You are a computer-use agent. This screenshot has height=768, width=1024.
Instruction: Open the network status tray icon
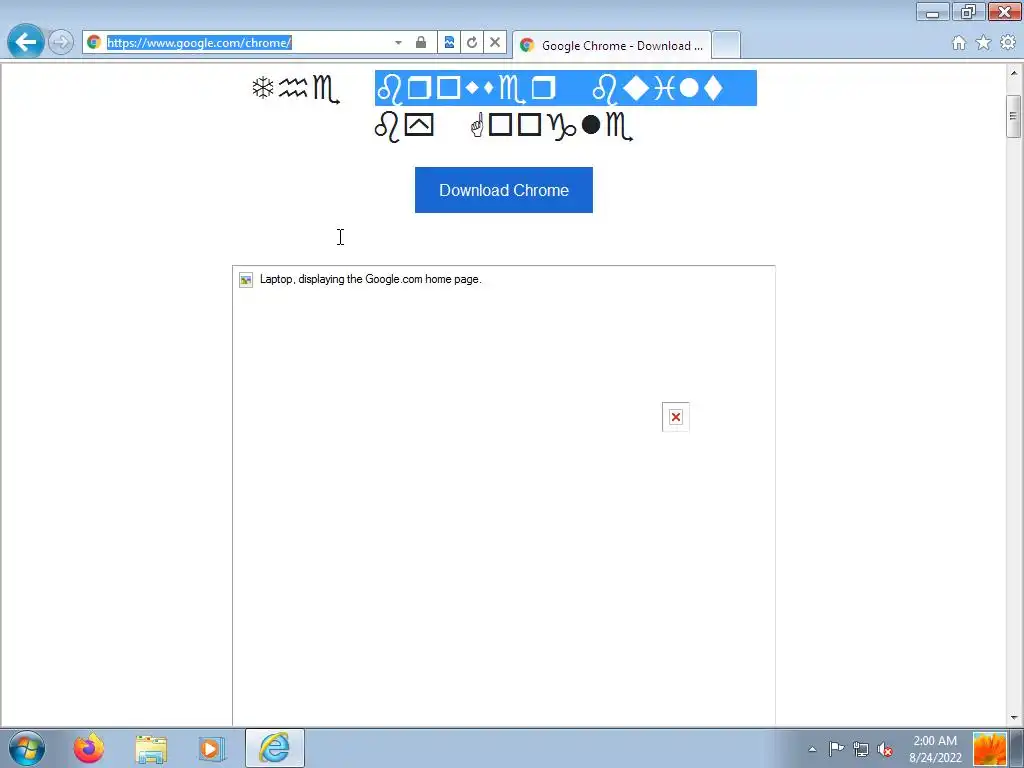click(x=861, y=749)
